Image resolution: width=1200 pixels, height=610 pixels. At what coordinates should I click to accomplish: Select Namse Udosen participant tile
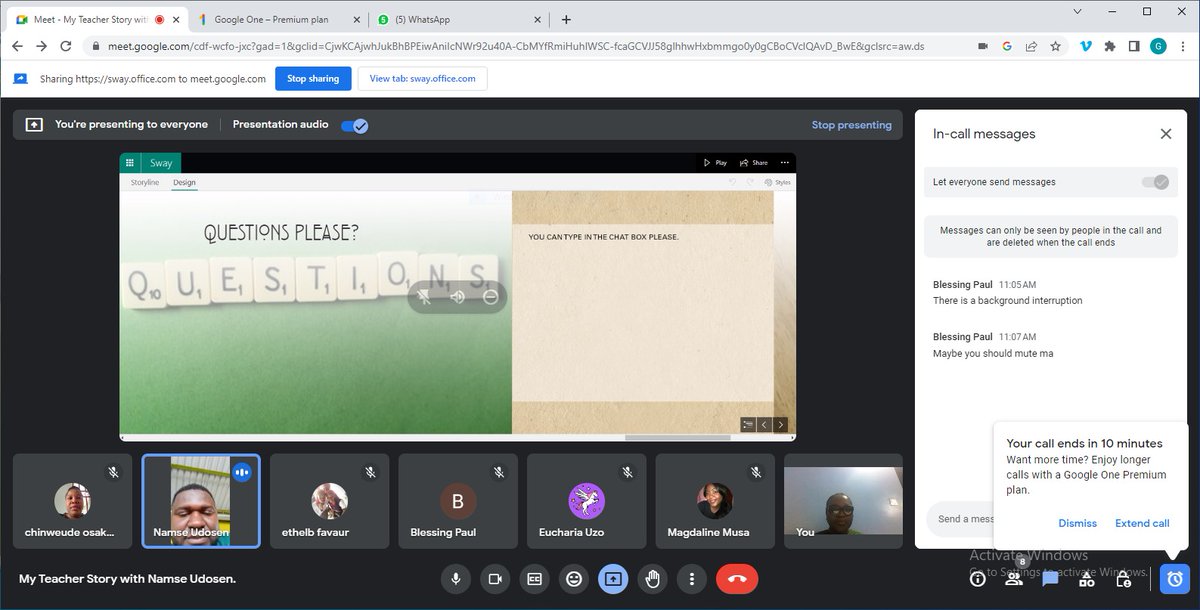click(201, 501)
